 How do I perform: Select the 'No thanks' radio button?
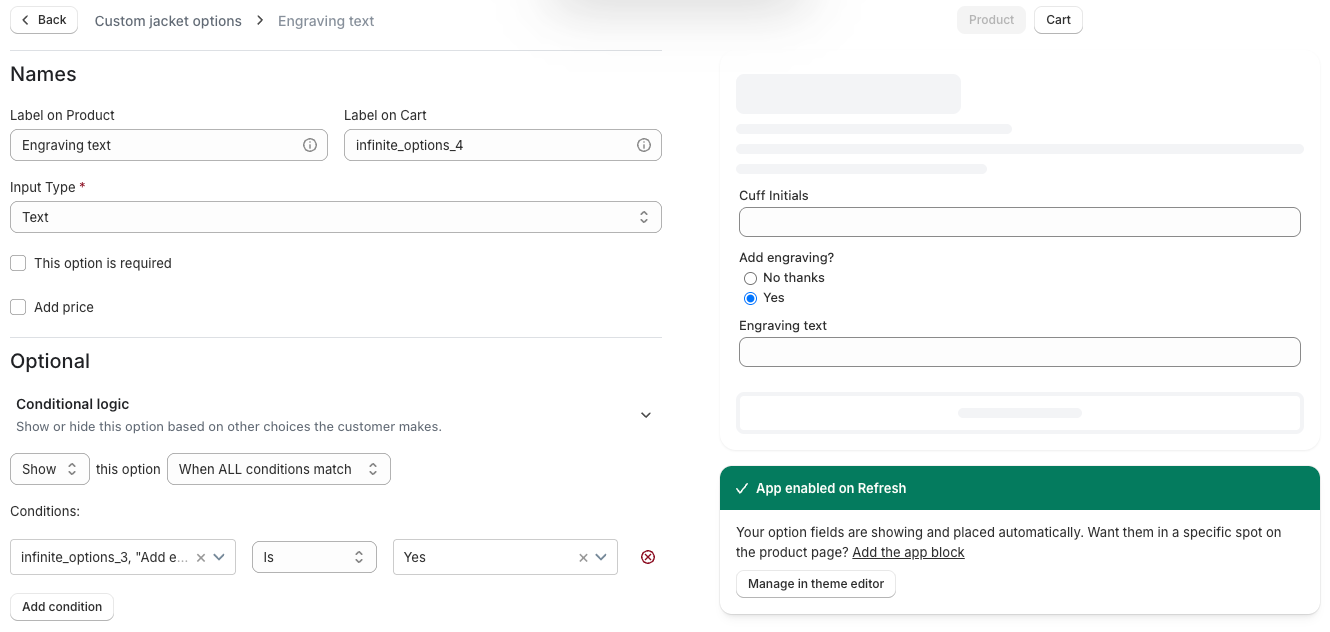750,278
